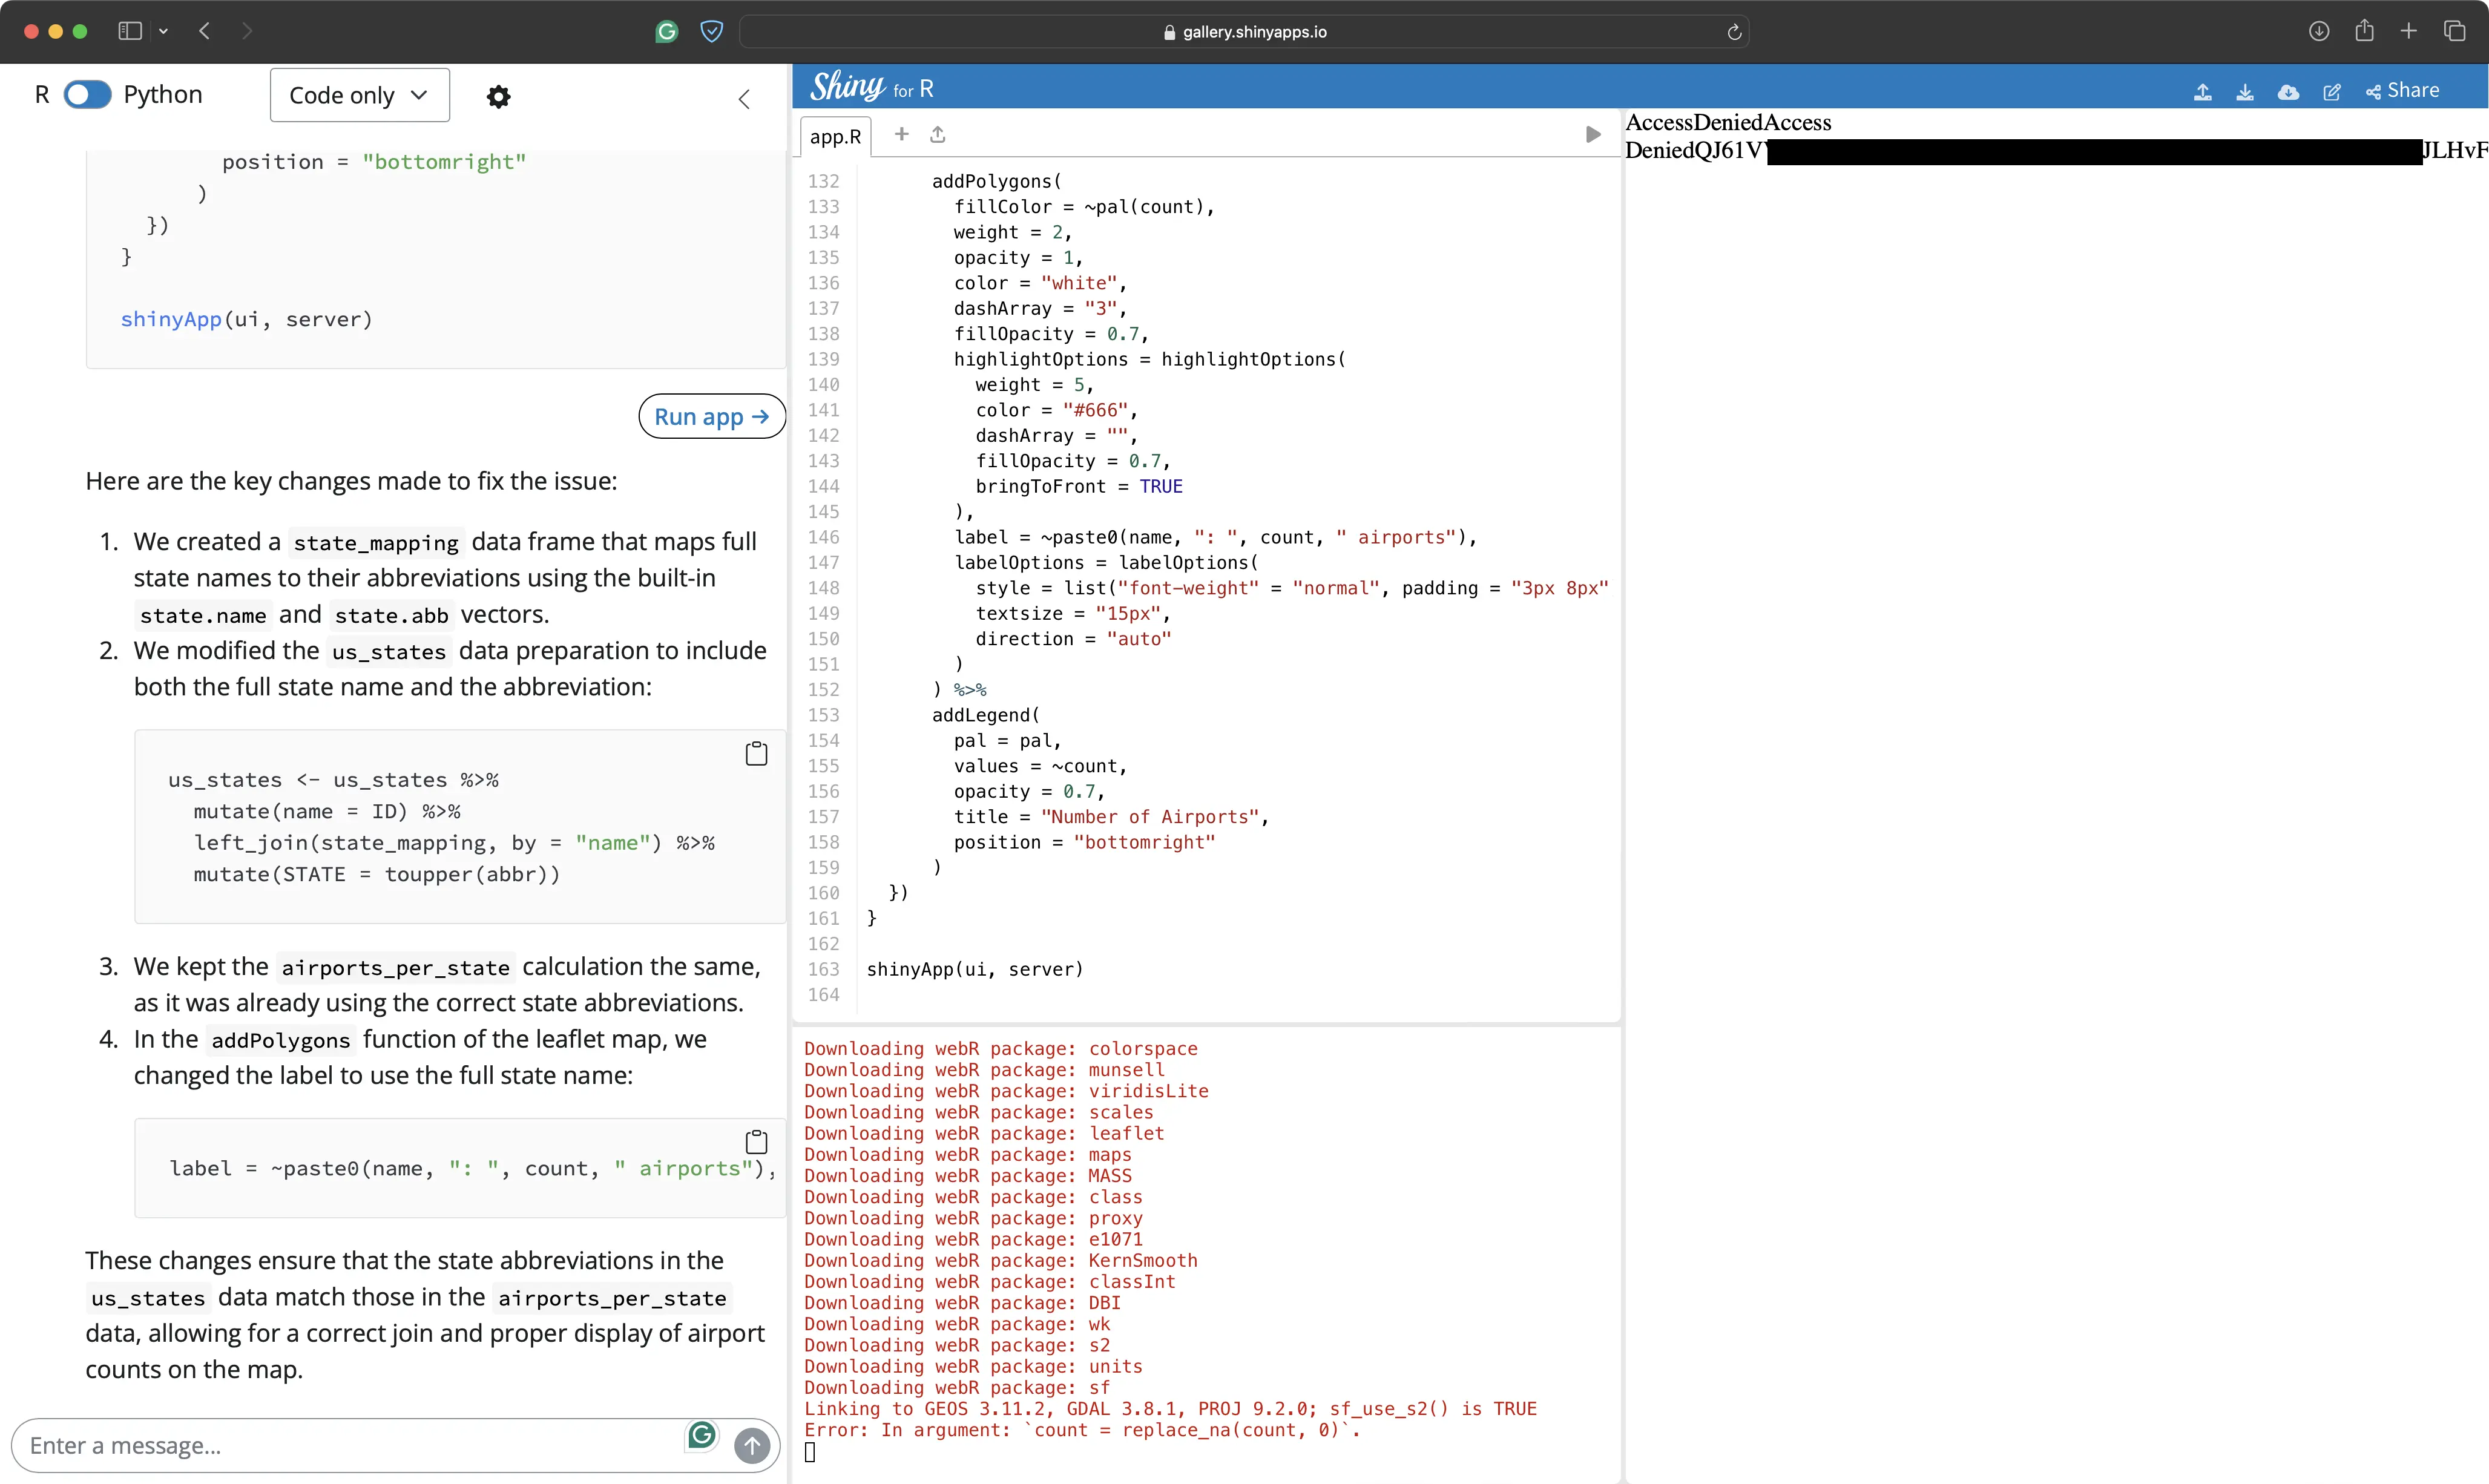
Task: Click the Linking to GEOS console line
Action: coord(1170,1409)
